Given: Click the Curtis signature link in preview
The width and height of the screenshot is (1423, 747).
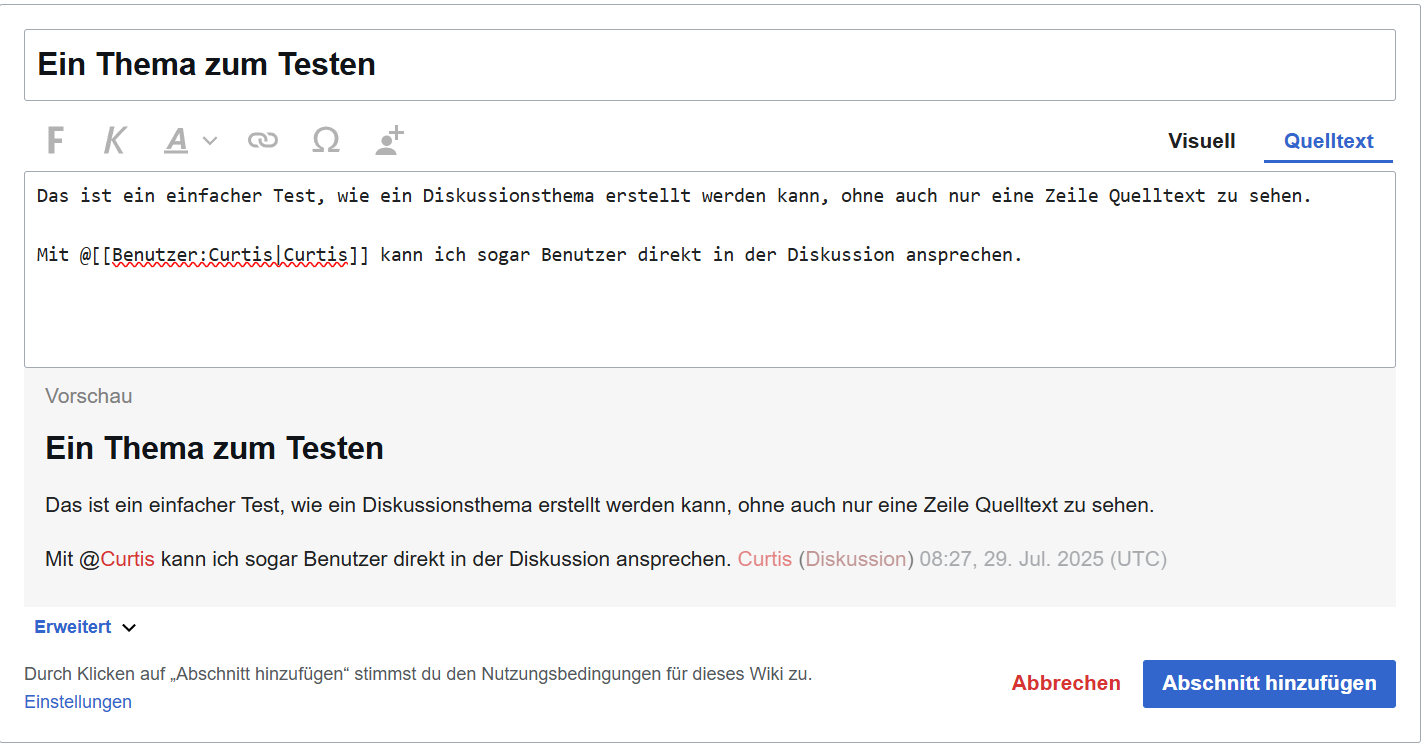Looking at the screenshot, I should tap(764, 559).
